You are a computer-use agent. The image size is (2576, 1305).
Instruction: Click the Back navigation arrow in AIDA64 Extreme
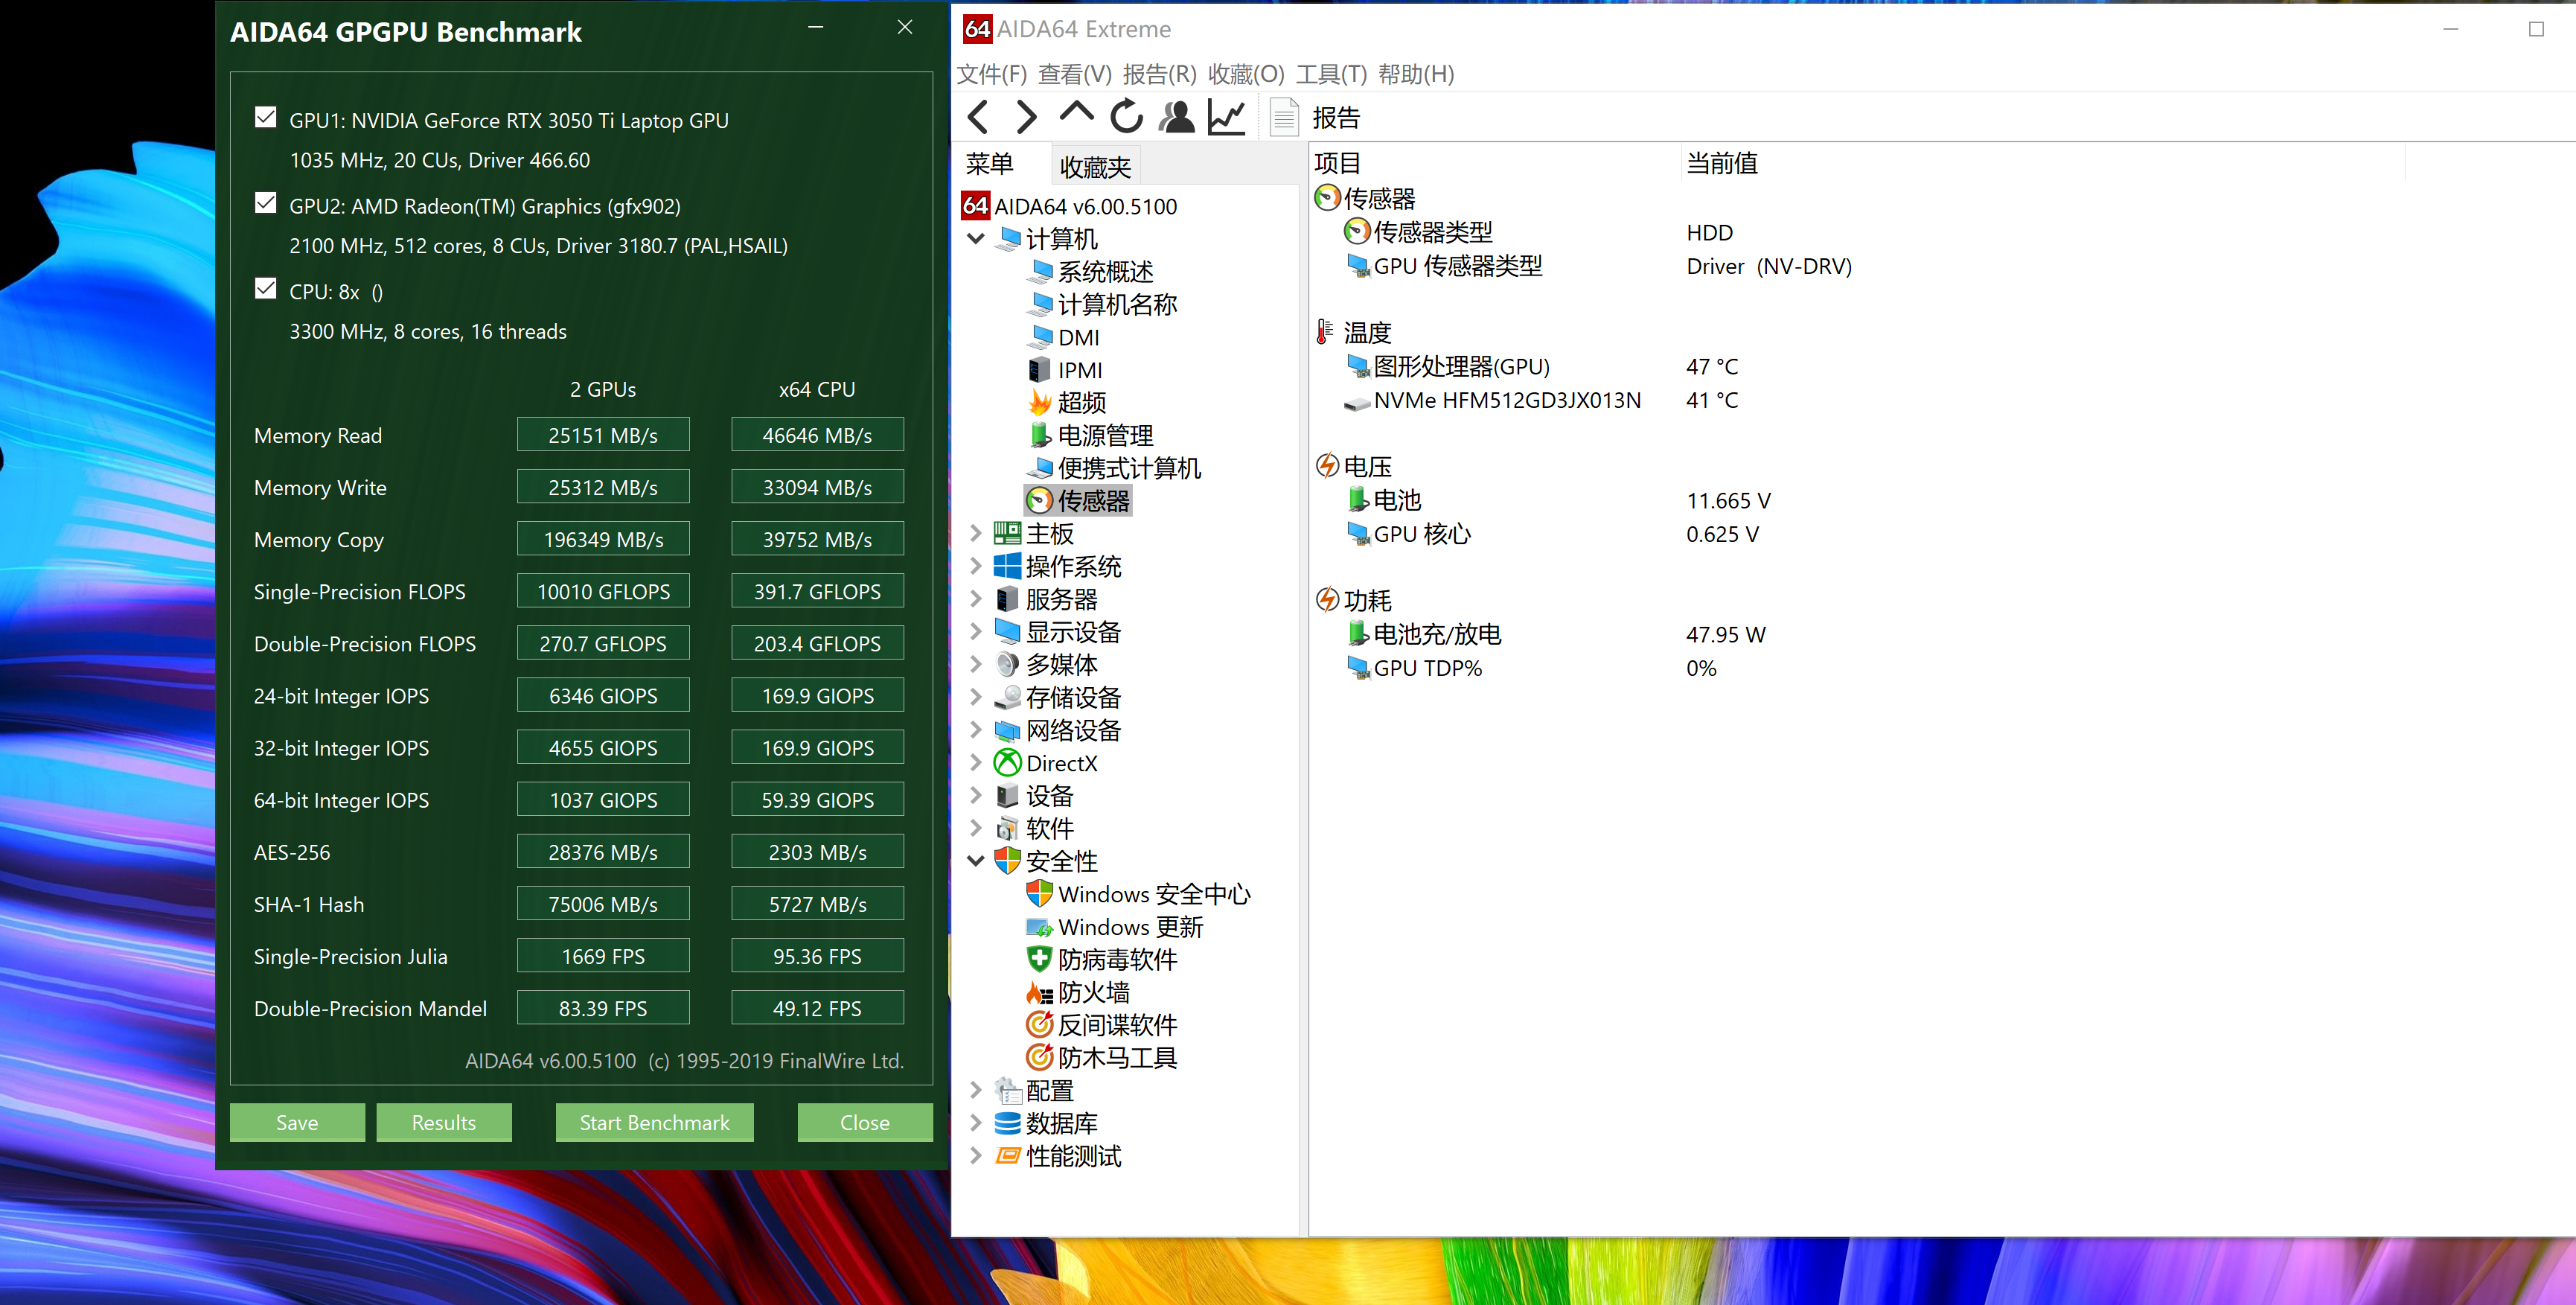tap(978, 117)
